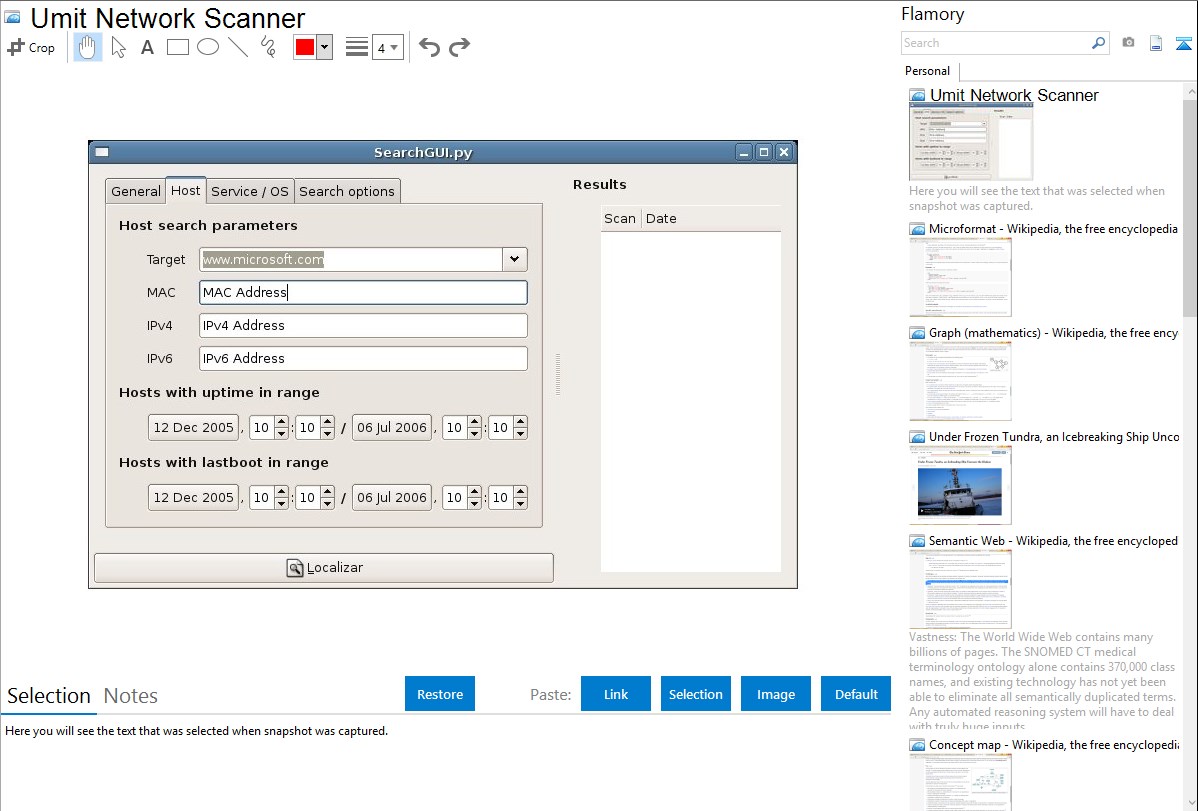1198x811 pixels.
Task: Click the Microformat snapshot's cloud icon
Action: pos(918,229)
